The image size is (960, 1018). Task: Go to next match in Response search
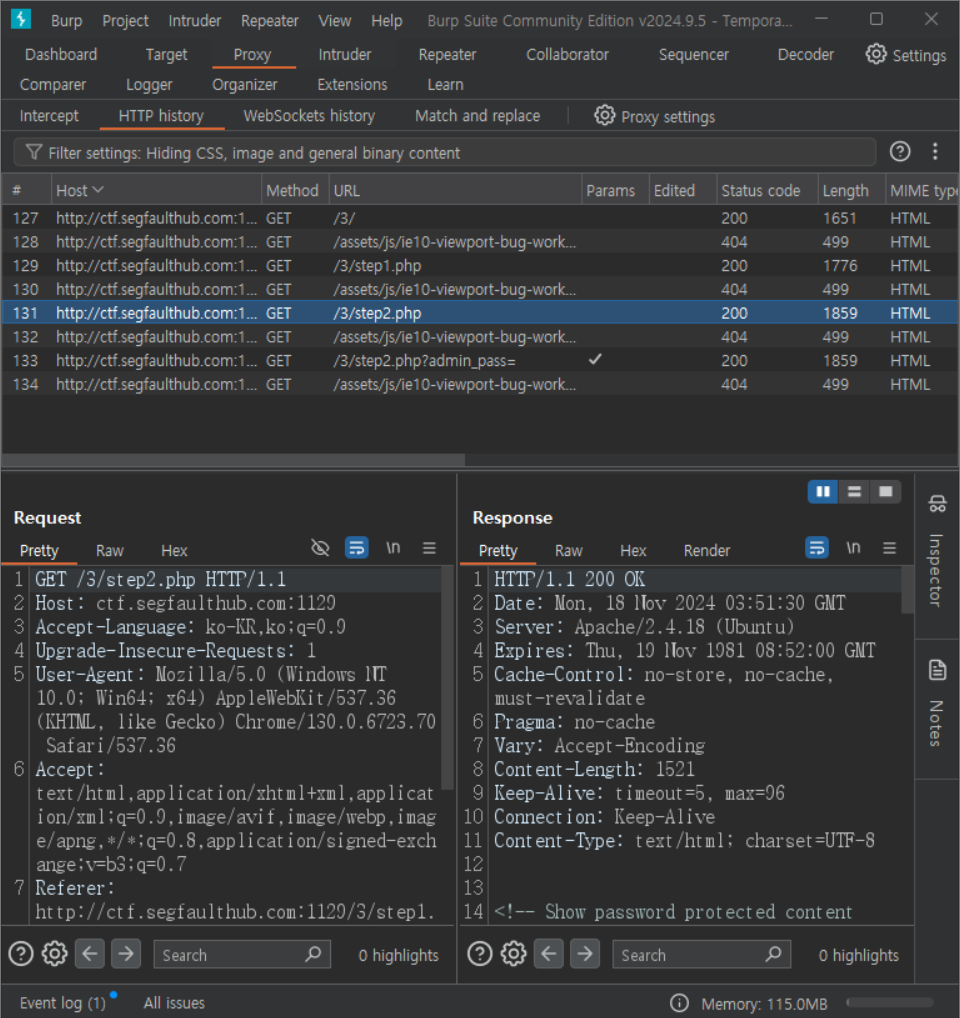pos(585,954)
